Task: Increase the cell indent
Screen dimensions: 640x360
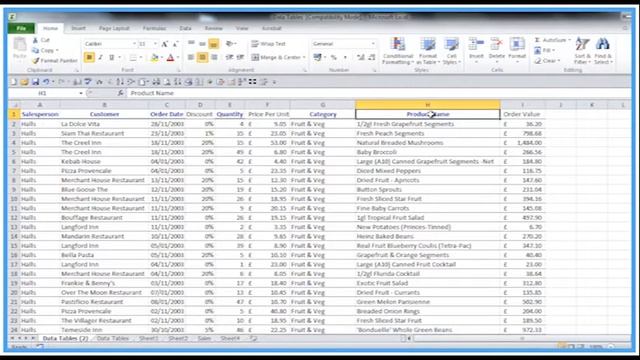Action: click(240, 57)
